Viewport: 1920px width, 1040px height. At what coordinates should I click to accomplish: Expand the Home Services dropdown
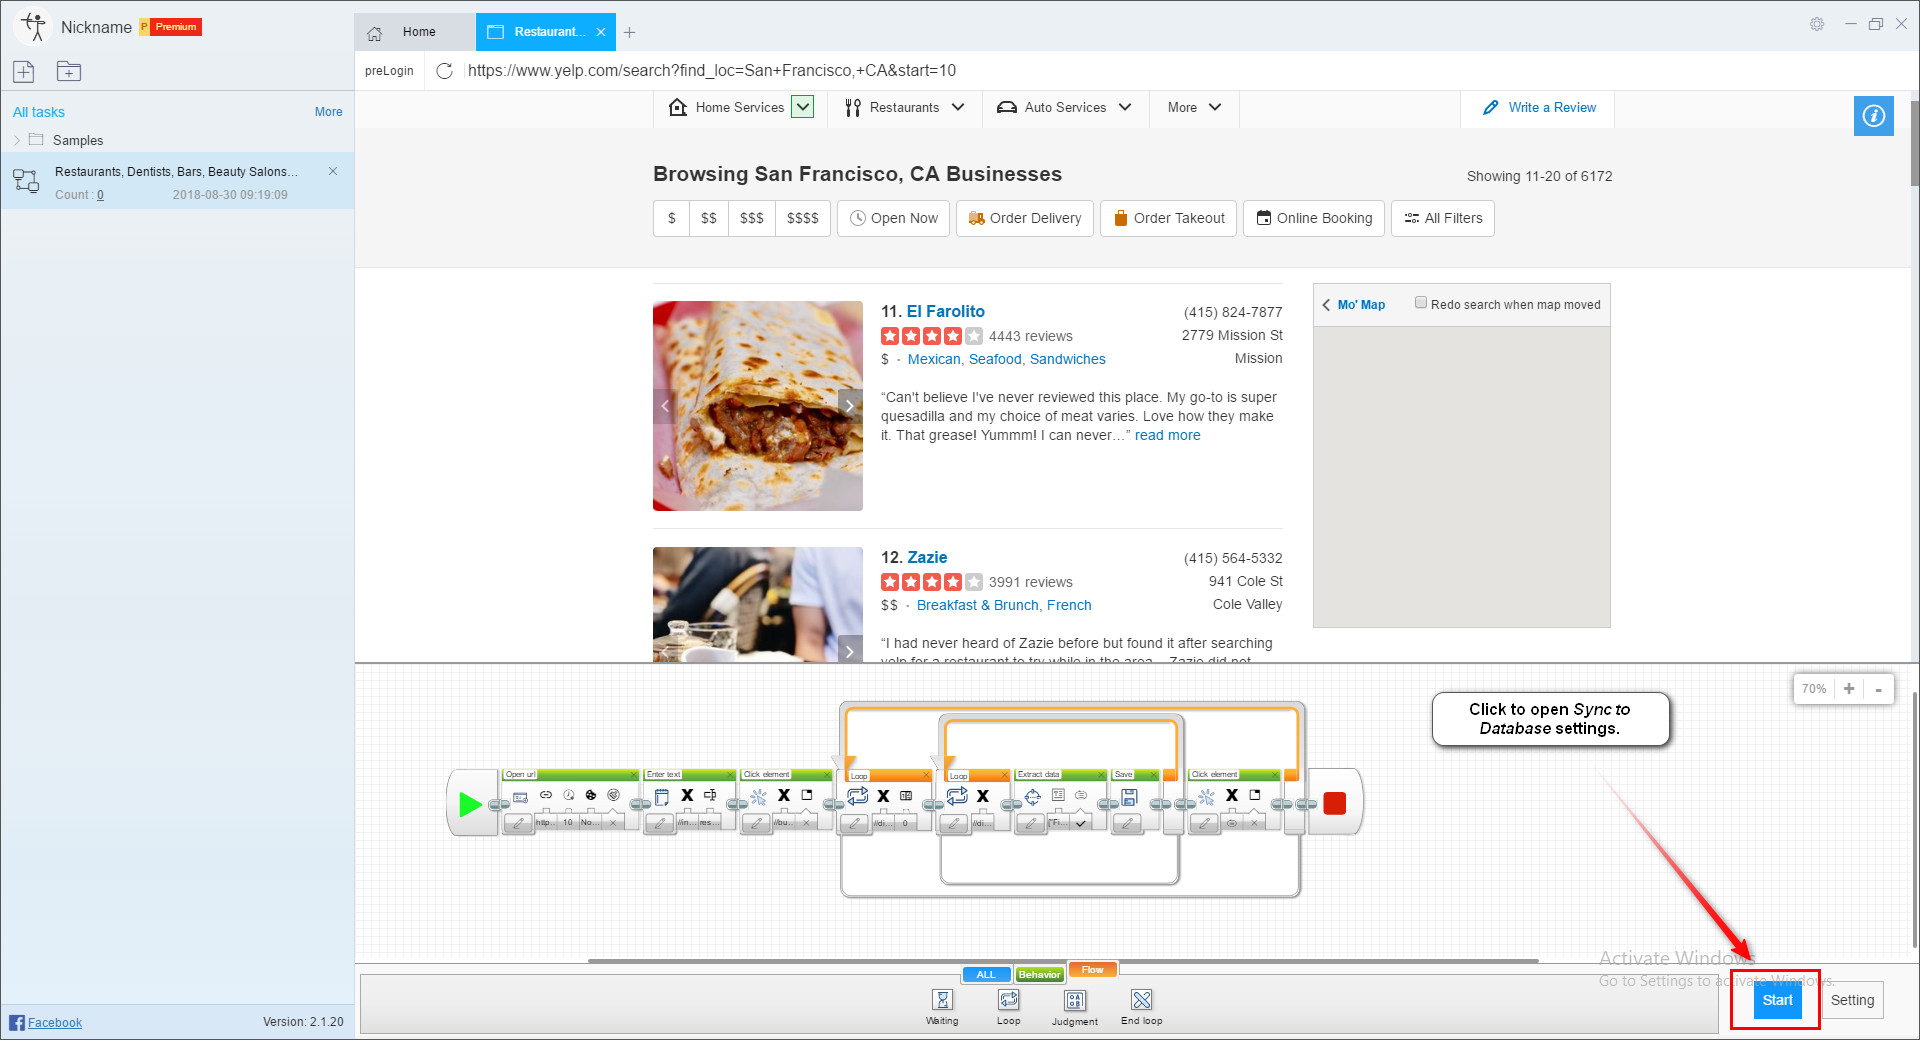(803, 107)
